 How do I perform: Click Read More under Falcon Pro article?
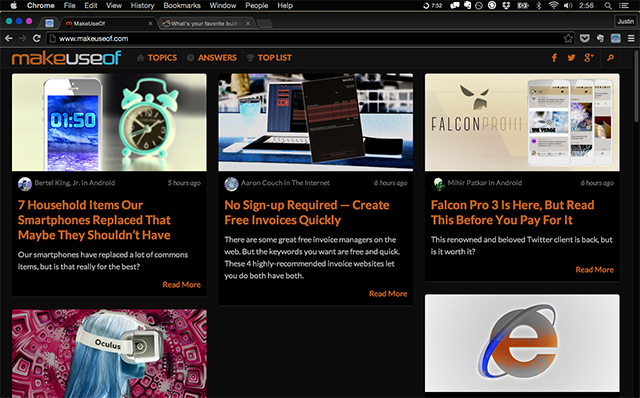(x=595, y=270)
